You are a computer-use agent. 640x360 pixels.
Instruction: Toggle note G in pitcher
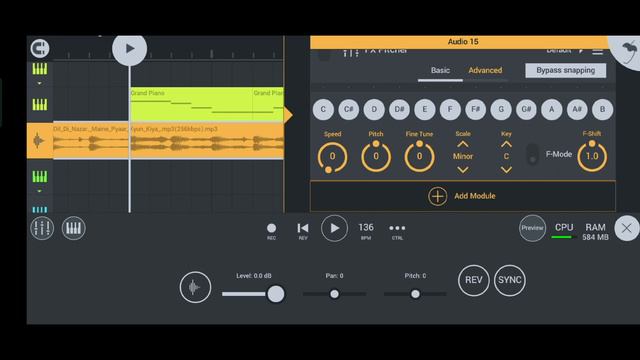click(501, 109)
